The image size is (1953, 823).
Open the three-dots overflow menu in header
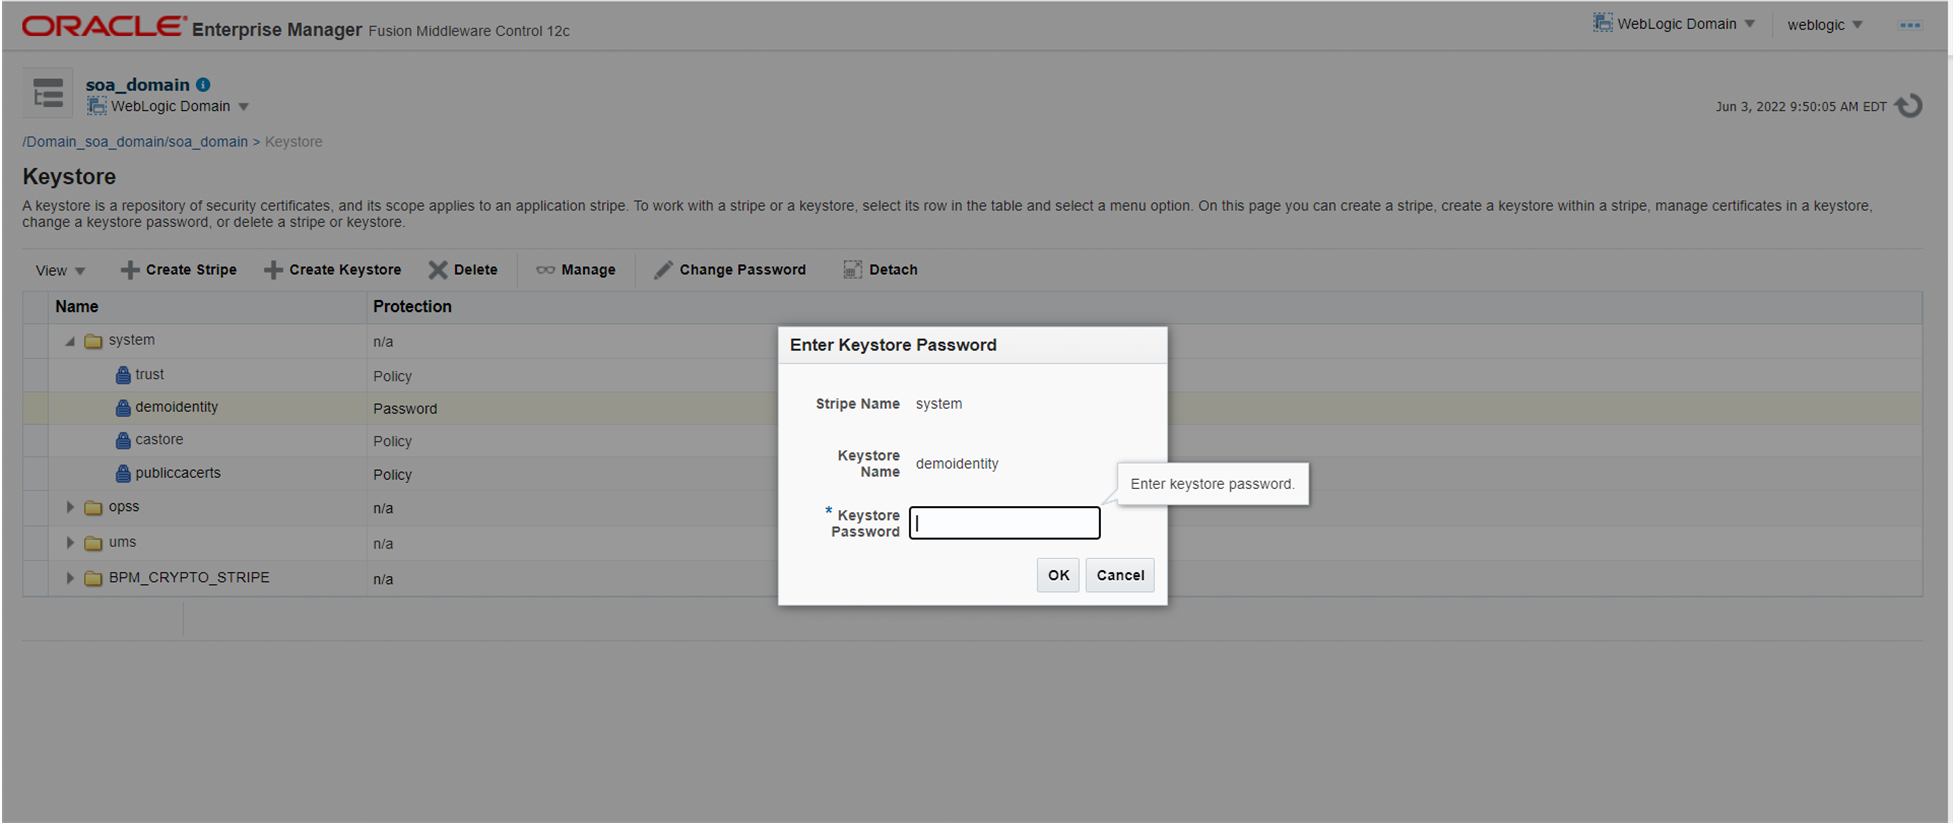point(1910,25)
